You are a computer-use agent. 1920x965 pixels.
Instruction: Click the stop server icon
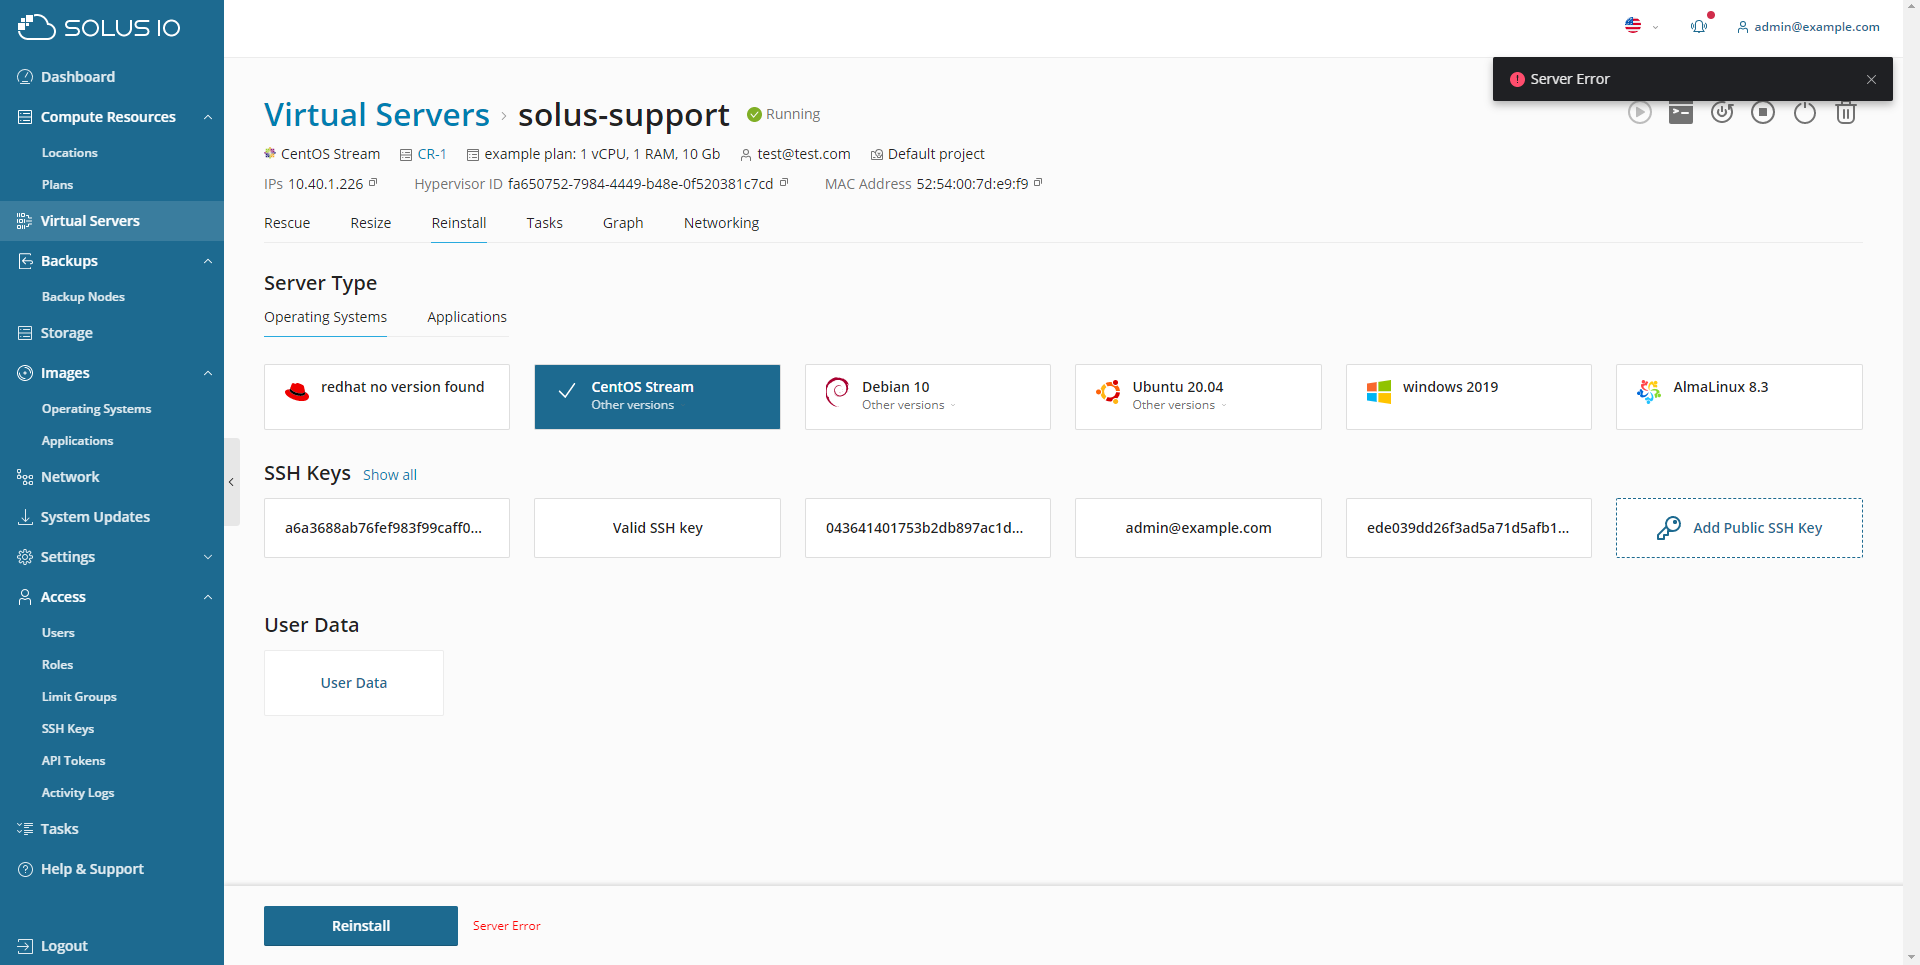1763,113
